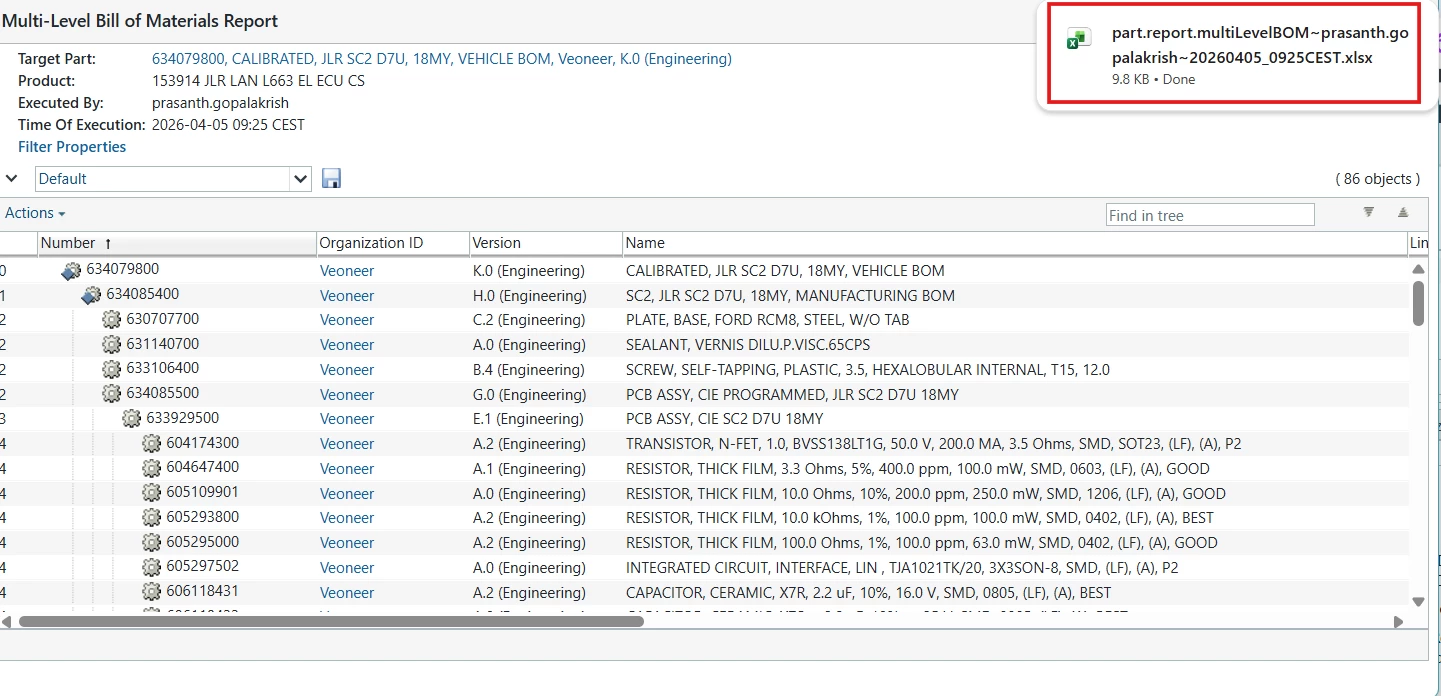This screenshot has width=1441, height=696.
Task: Select the gear icon next to 633929500
Action: pyautogui.click(x=131, y=419)
